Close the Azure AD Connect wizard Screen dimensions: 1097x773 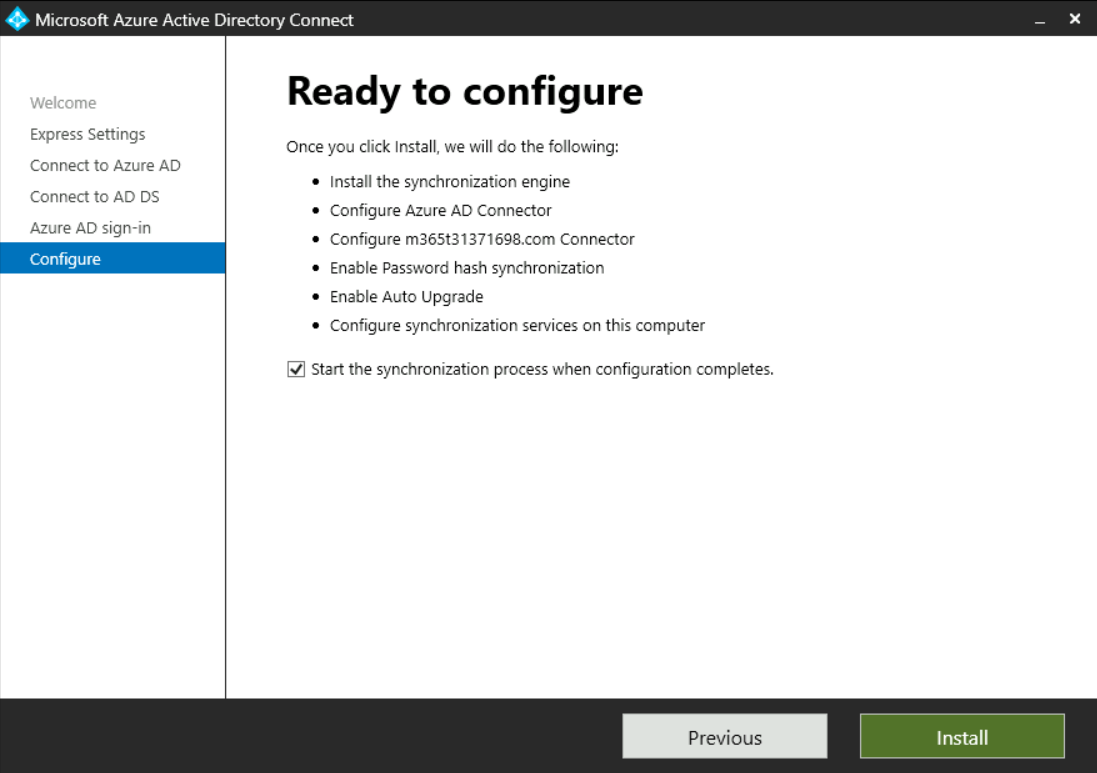click(1075, 19)
